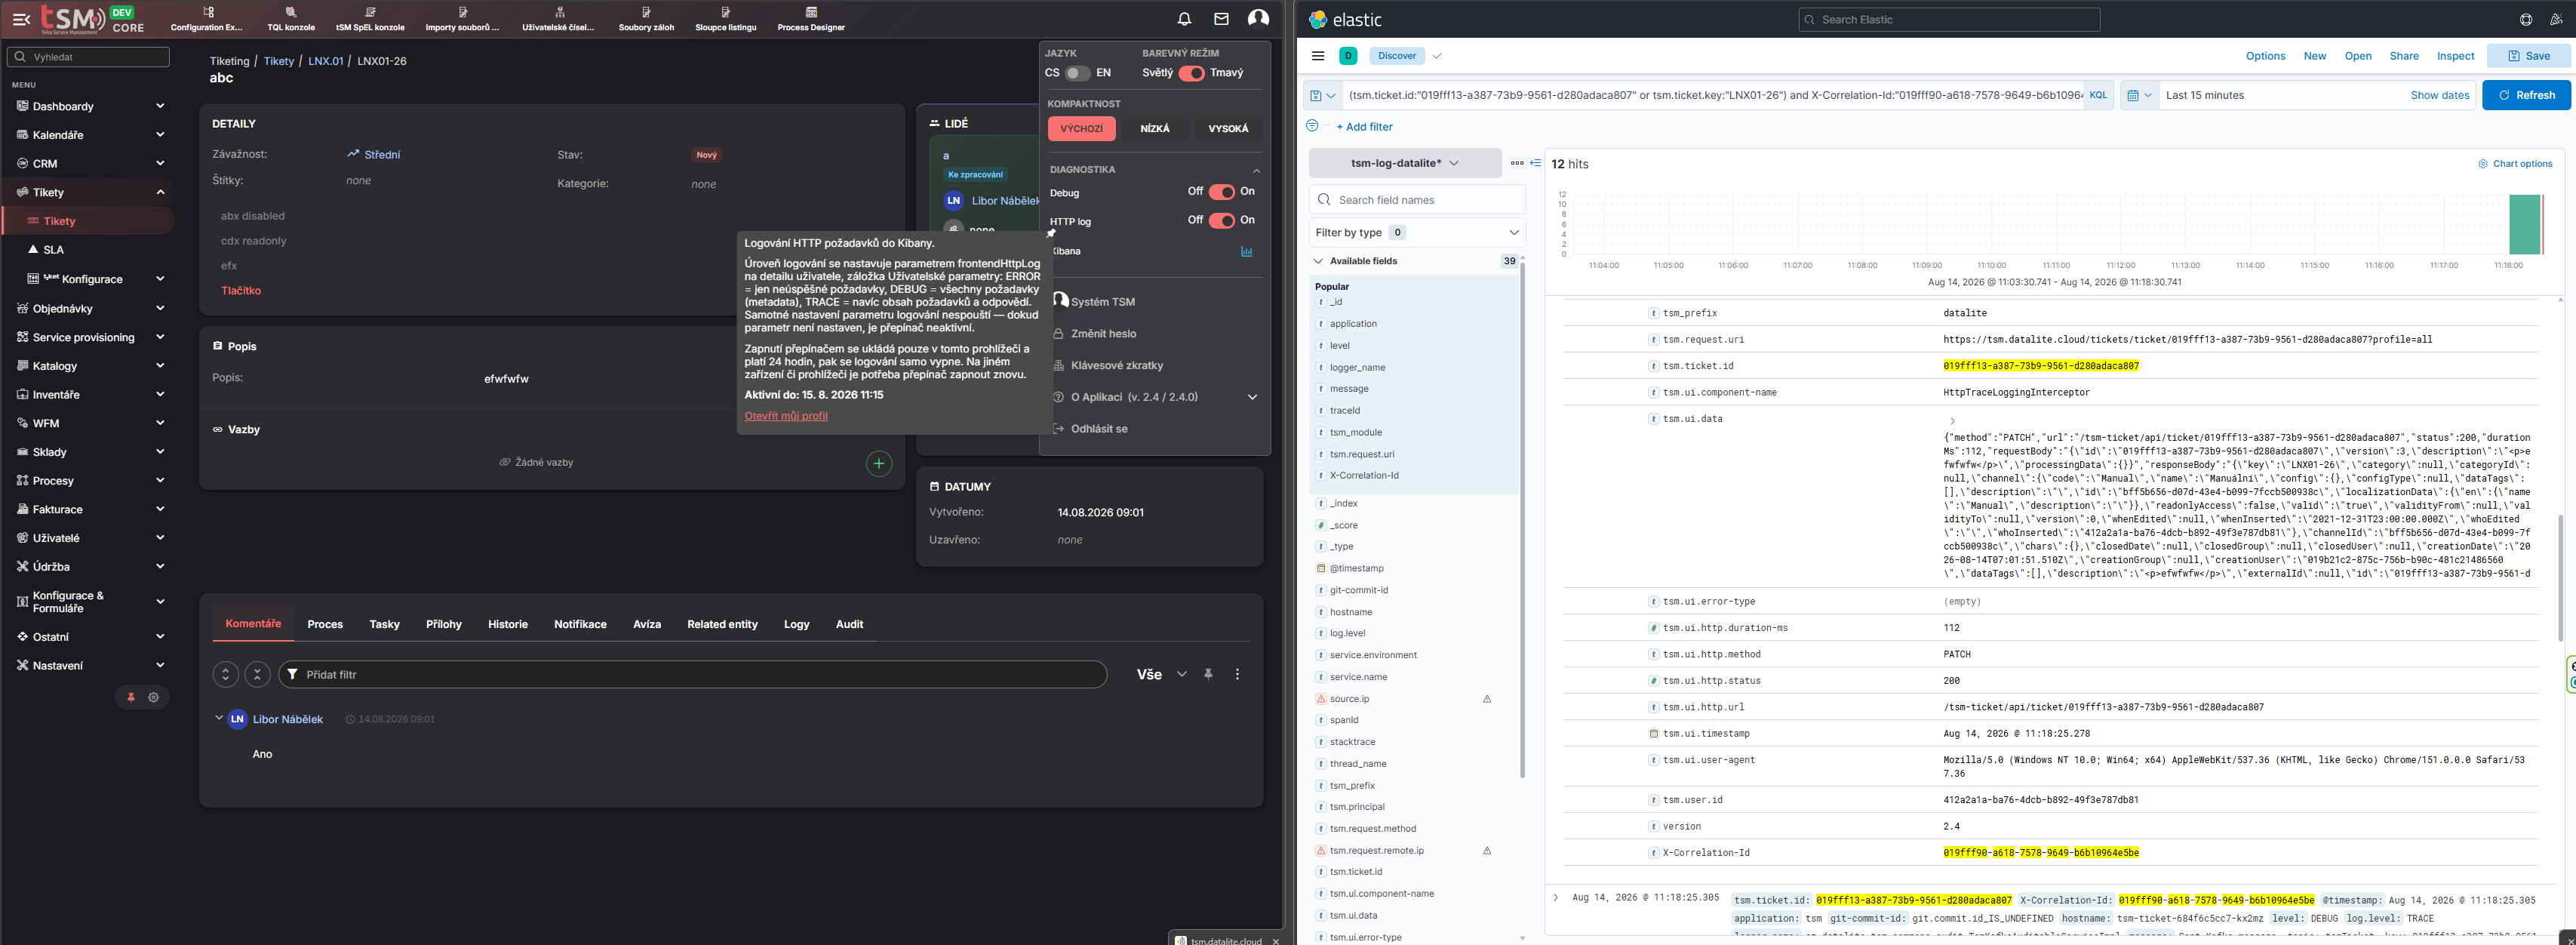2576x945 pixels.
Task: Collapse DIAGNOSTIKA section chevron
Action: coord(1256,170)
